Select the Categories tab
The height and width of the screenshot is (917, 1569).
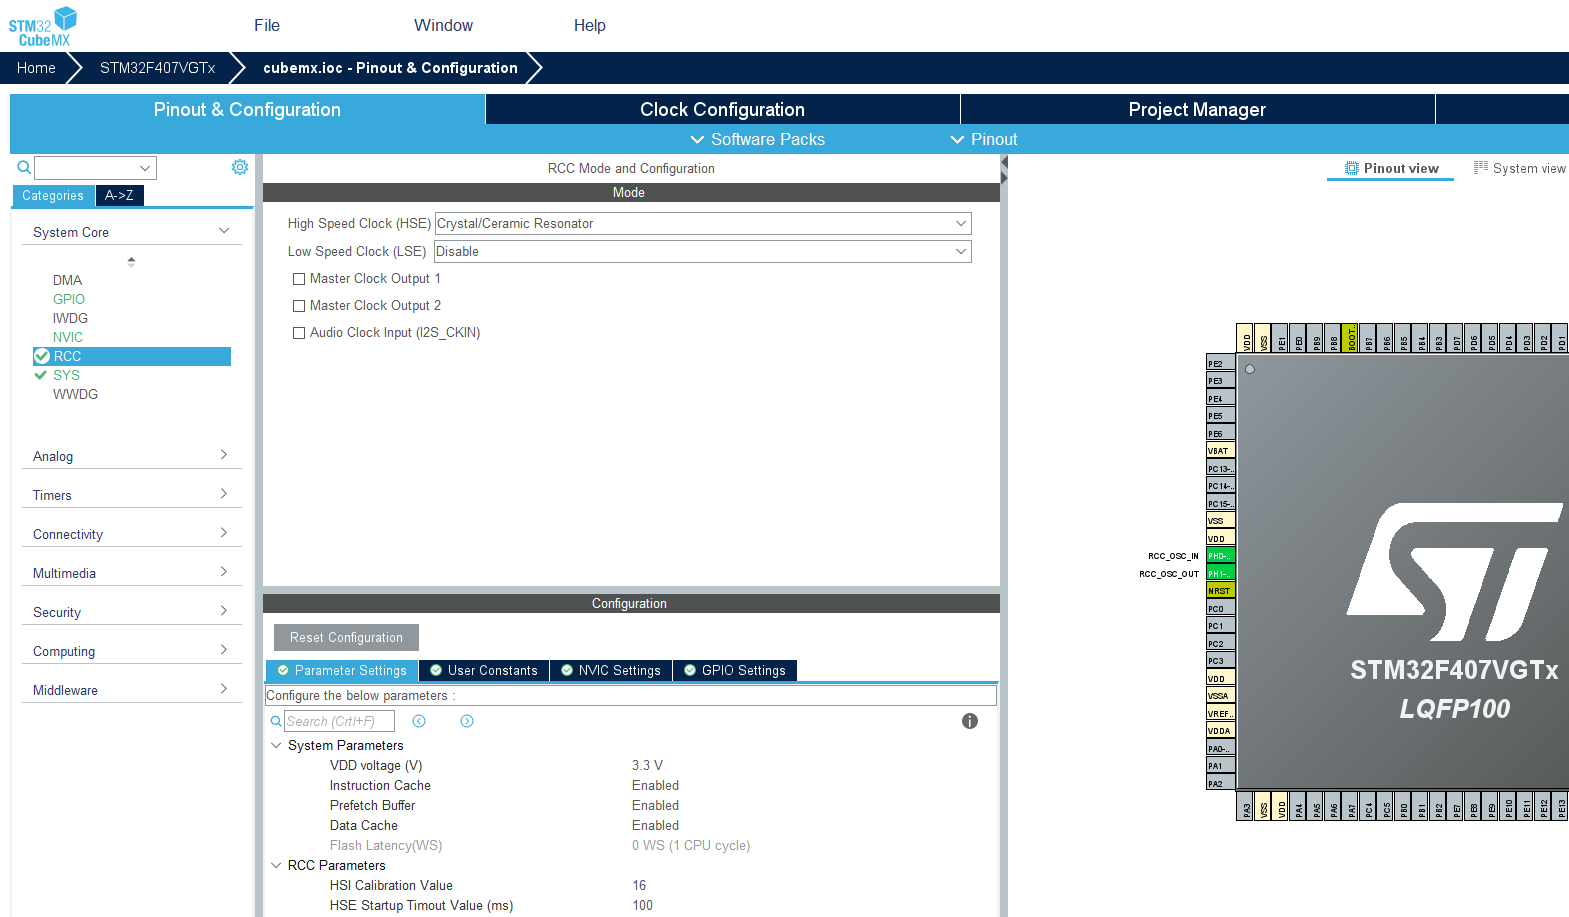click(53, 195)
